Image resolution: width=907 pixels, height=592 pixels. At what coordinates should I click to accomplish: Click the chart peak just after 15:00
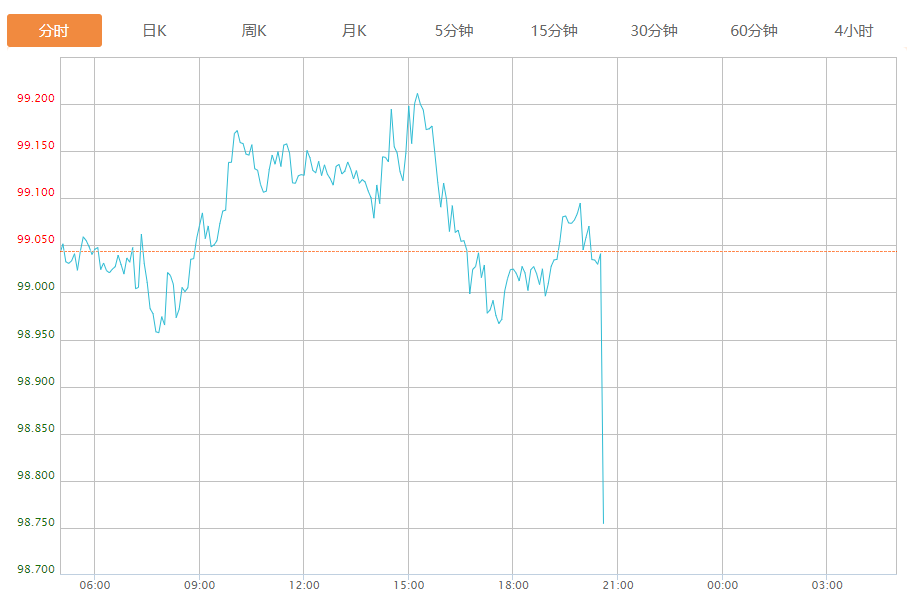[417, 94]
